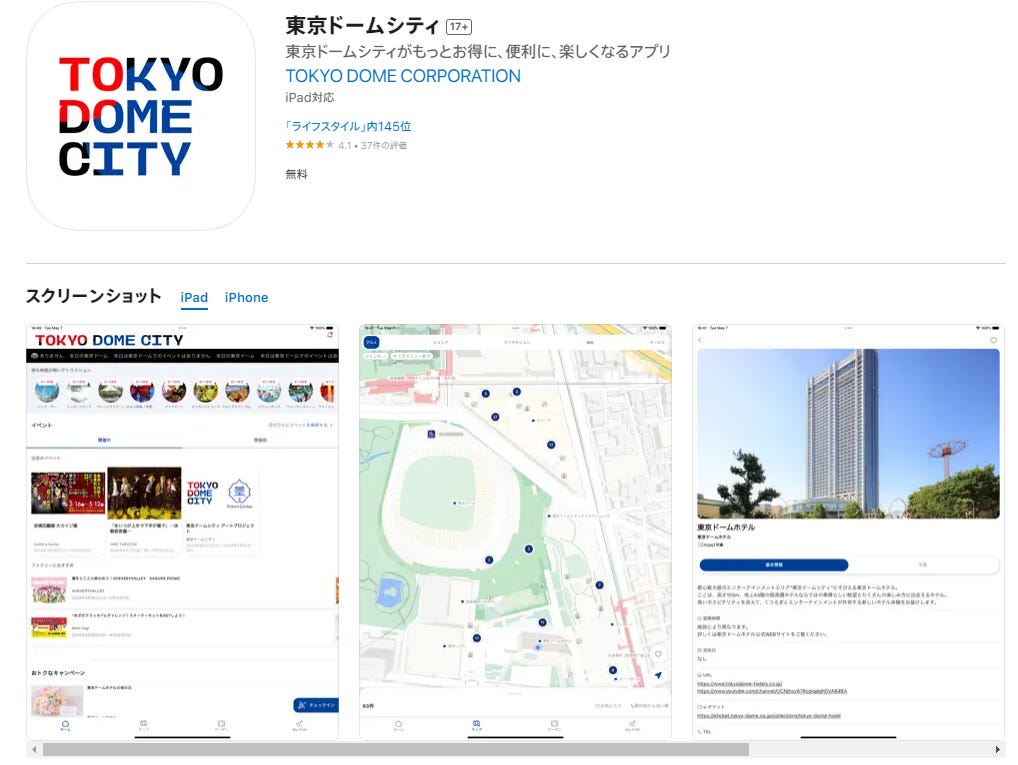The width and height of the screenshot is (1018, 765).
Task: Click the 37件の評価 review count text
Action: coord(384,145)
